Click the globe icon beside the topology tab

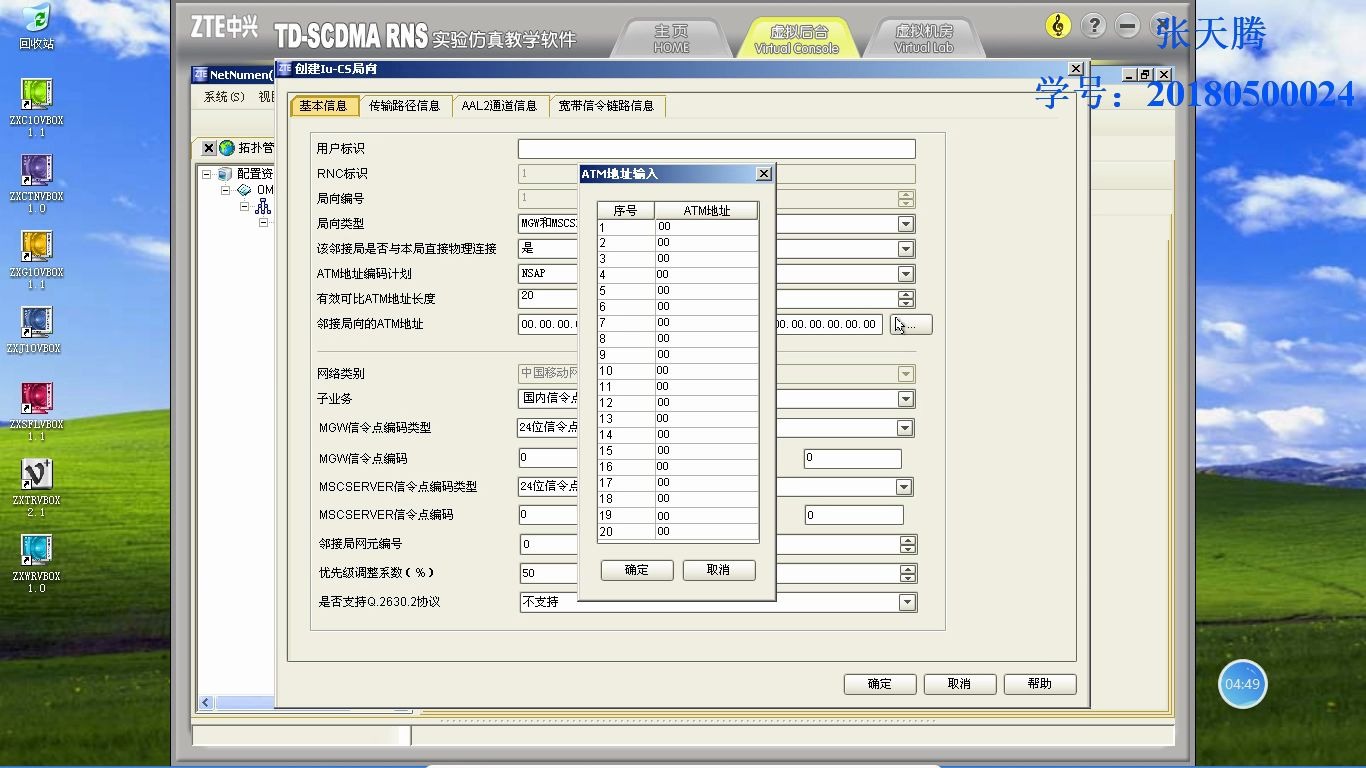[227, 148]
